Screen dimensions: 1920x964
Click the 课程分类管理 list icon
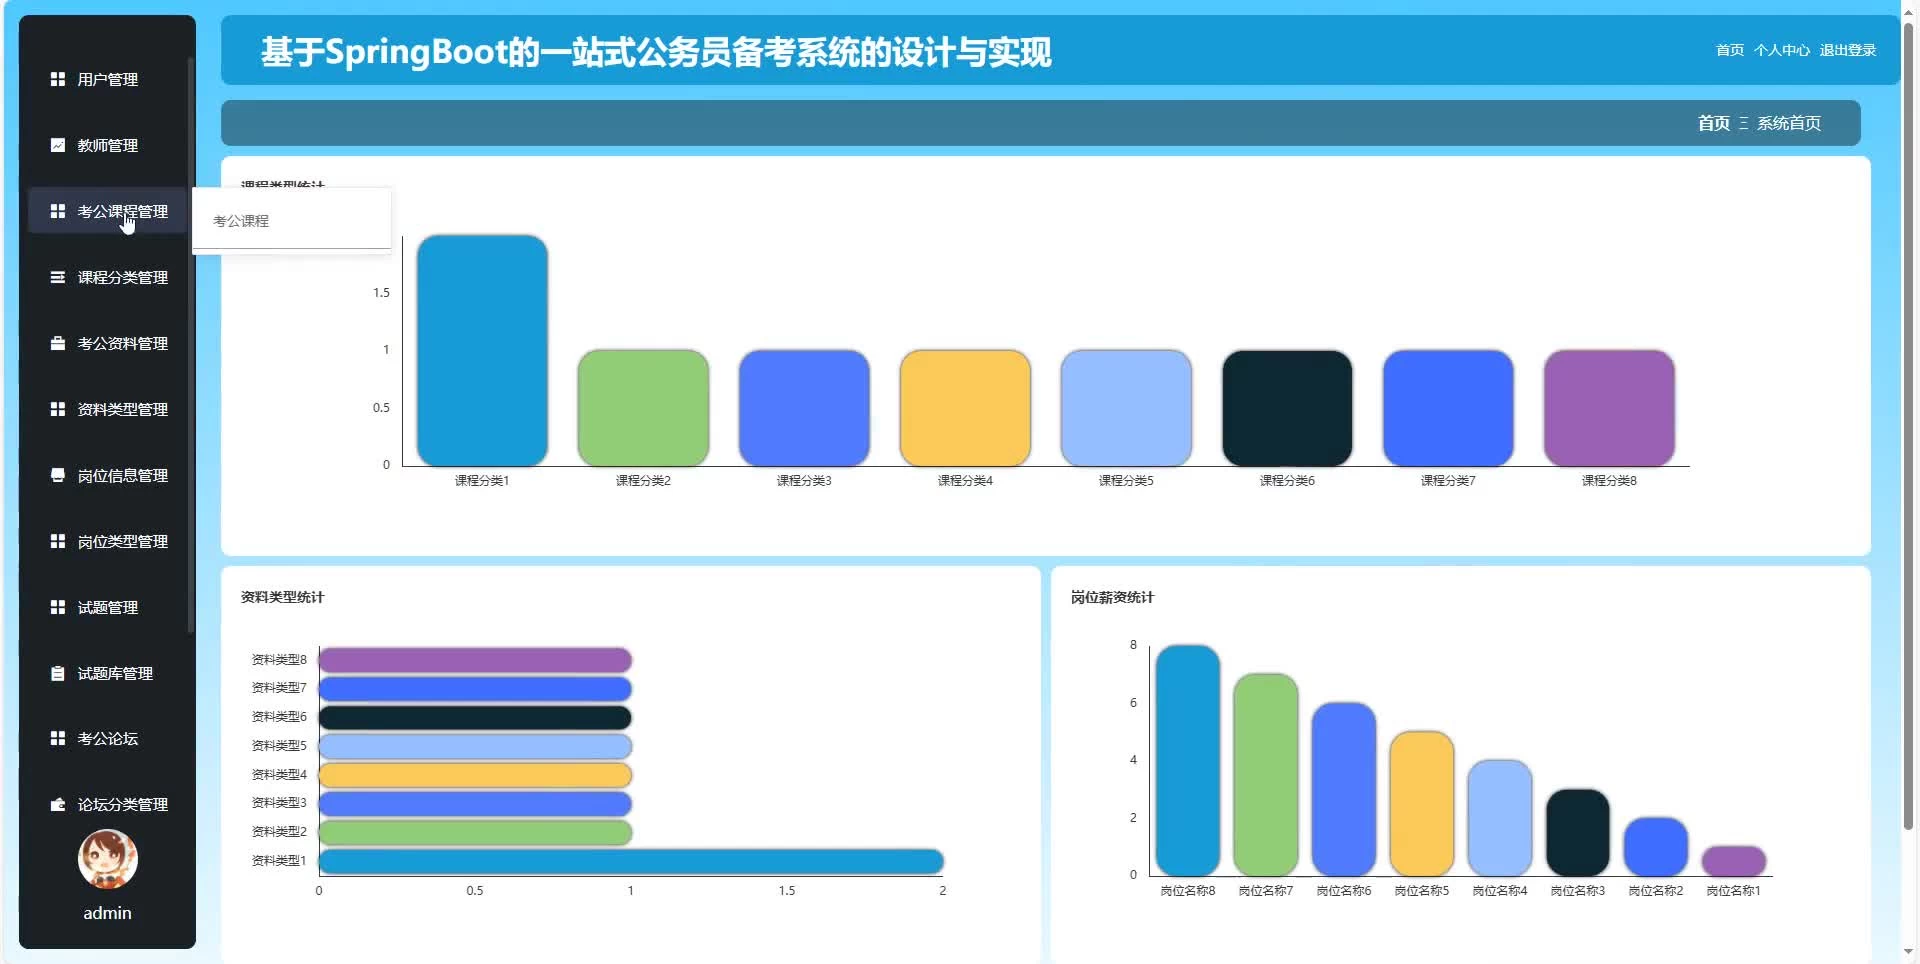point(58,277)
